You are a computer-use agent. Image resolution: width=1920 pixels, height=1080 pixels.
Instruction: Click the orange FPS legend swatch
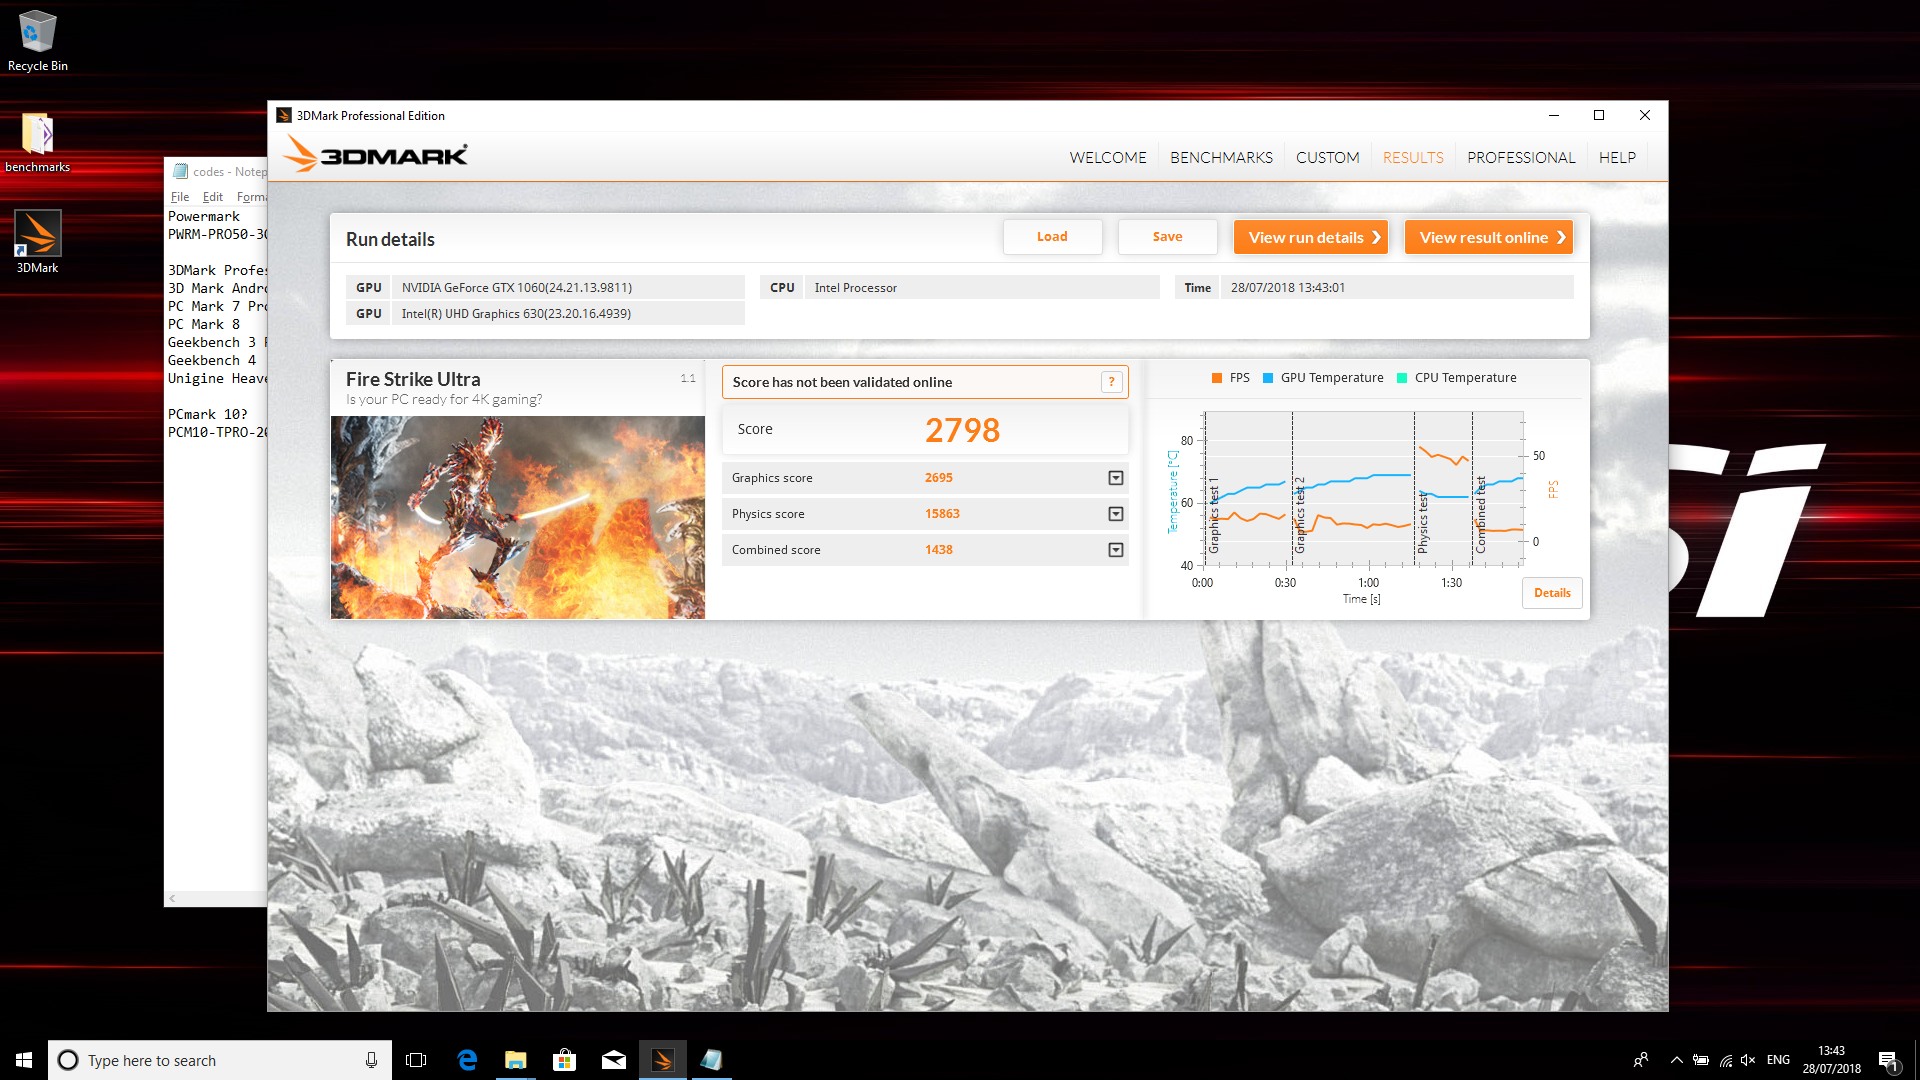(1217, 378)
